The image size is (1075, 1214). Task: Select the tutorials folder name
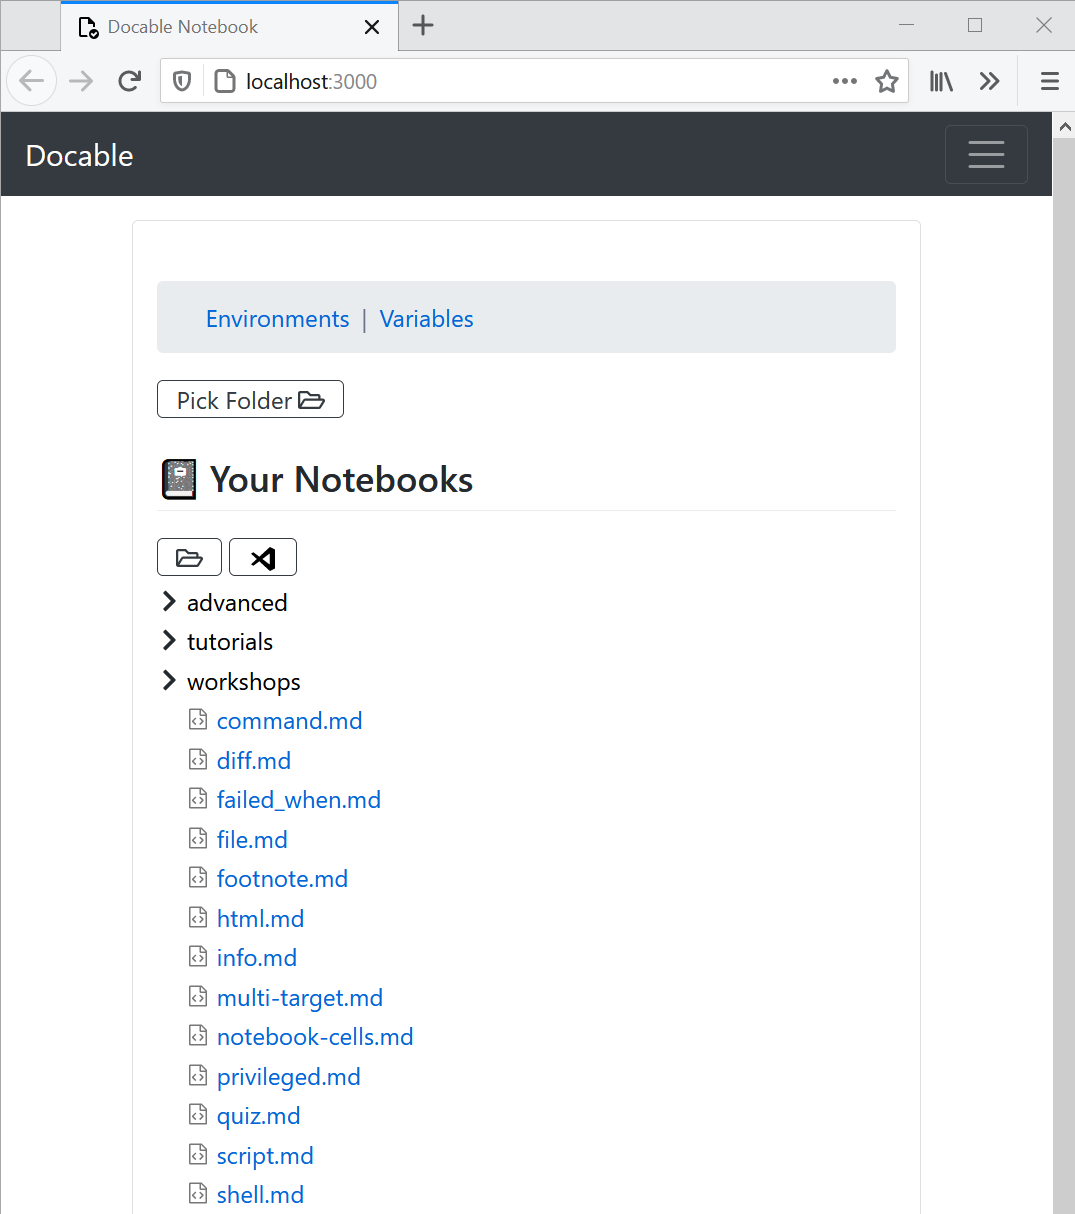[x=230, y=641]
